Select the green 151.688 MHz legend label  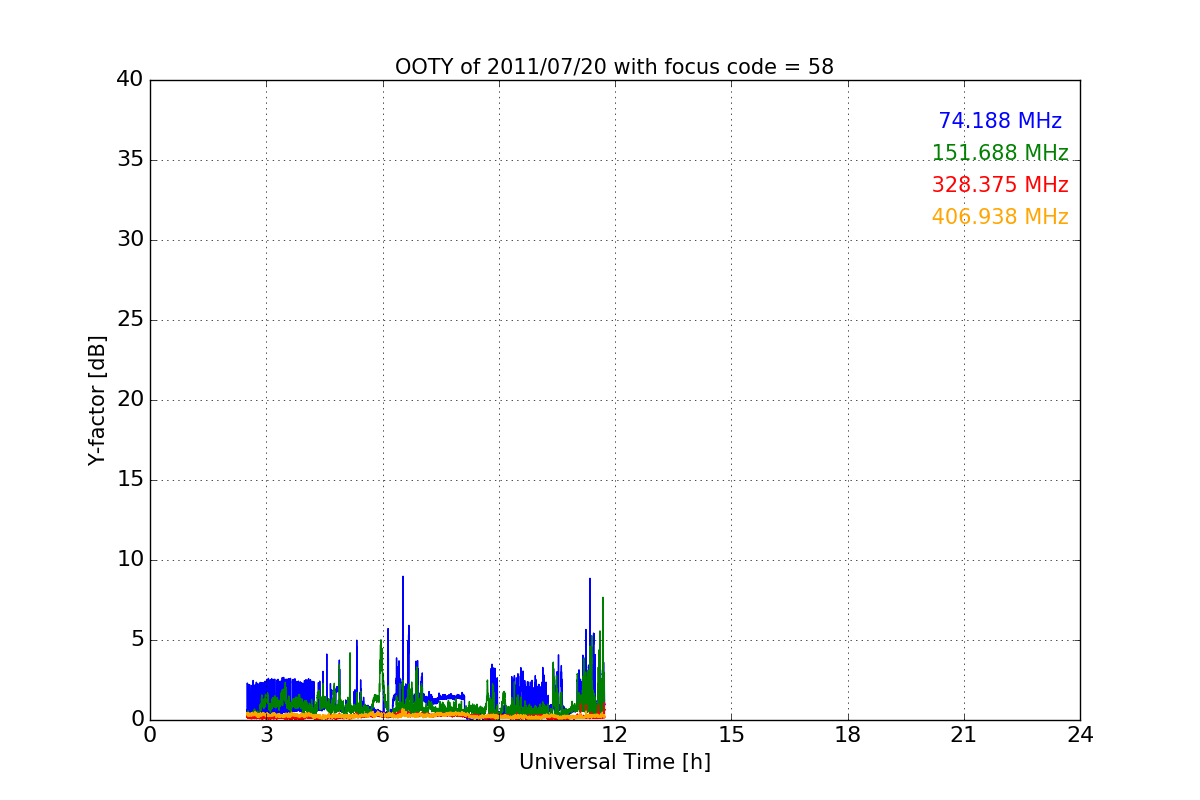coord(1000,153)
